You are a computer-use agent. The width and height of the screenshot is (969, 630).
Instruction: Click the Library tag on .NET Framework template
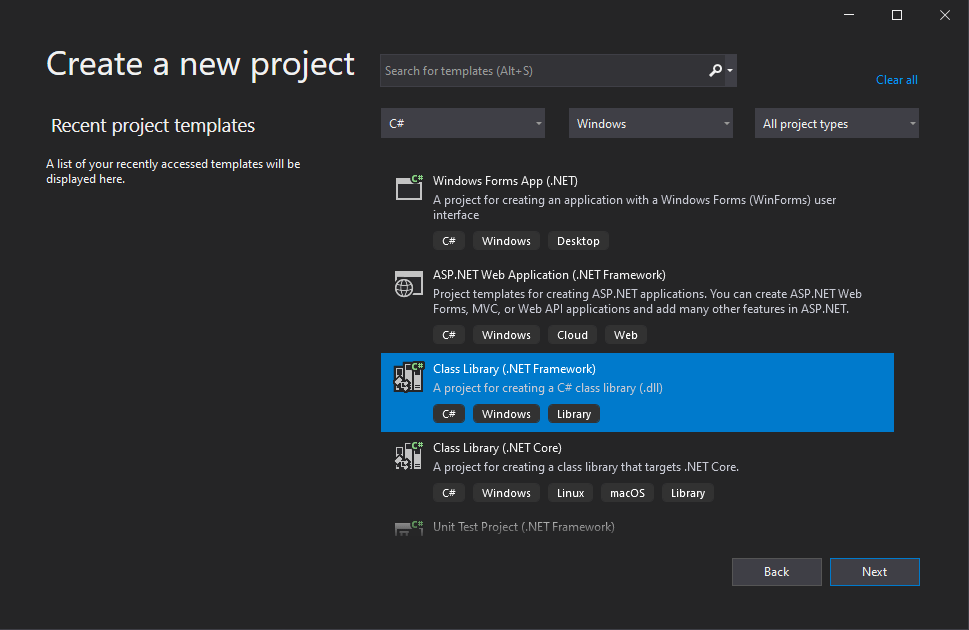click(x=574, y=414)
